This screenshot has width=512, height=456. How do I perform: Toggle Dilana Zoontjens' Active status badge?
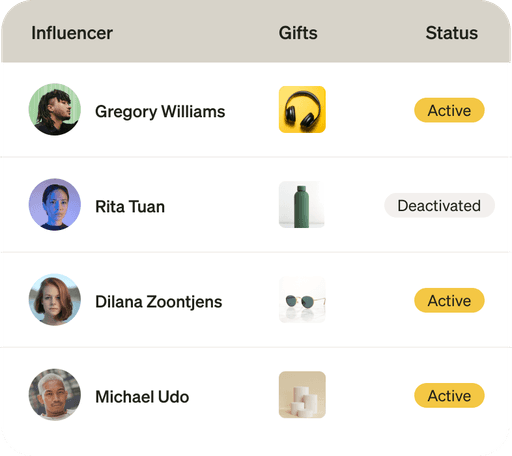coord(449,300)
